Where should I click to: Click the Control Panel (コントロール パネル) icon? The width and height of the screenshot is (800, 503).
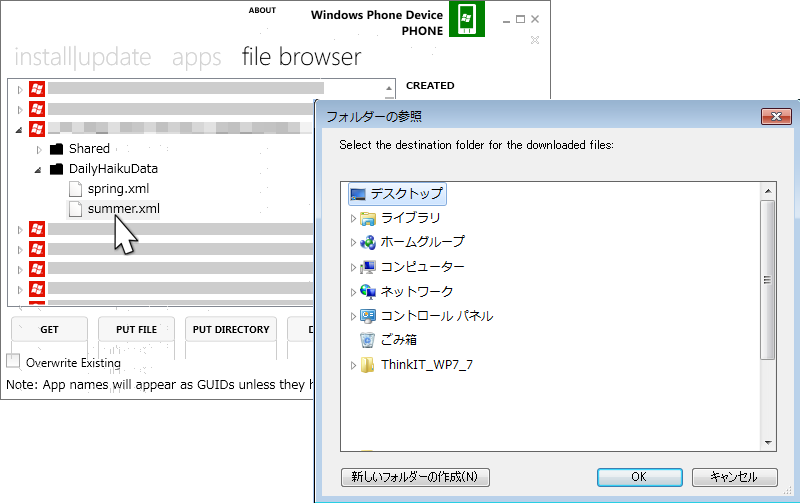367,316
